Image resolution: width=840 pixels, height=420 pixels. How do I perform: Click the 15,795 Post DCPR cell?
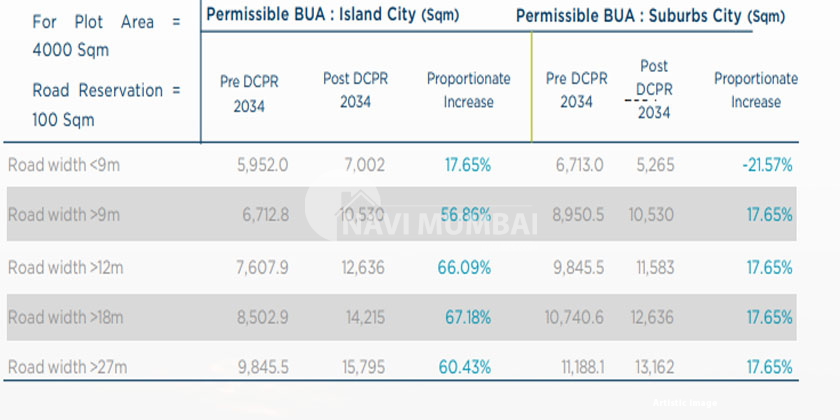pos(363,367)
